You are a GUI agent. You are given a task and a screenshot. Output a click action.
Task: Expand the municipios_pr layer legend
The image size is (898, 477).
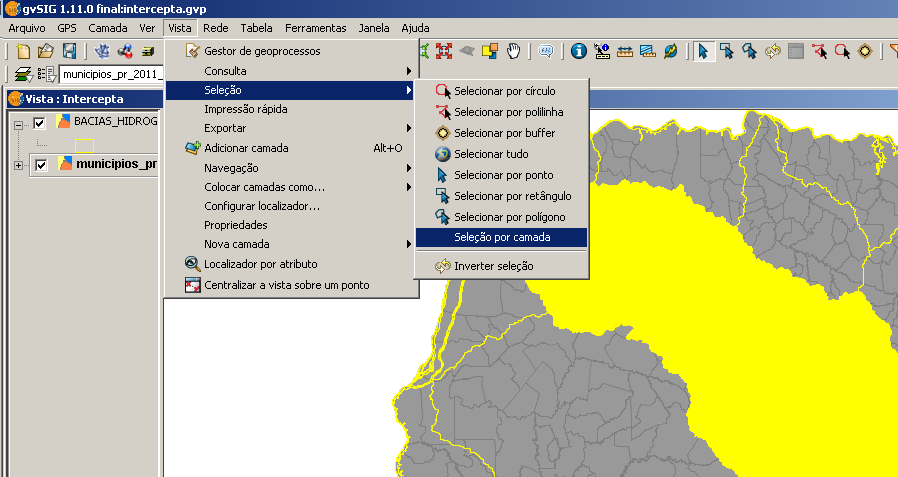point(19,165)
